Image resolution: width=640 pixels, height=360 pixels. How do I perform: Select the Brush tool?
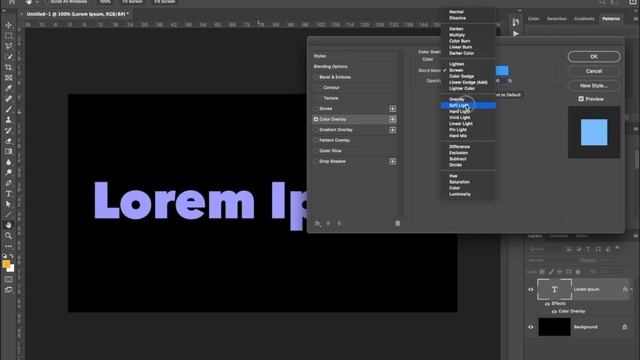tap(8, 109)
